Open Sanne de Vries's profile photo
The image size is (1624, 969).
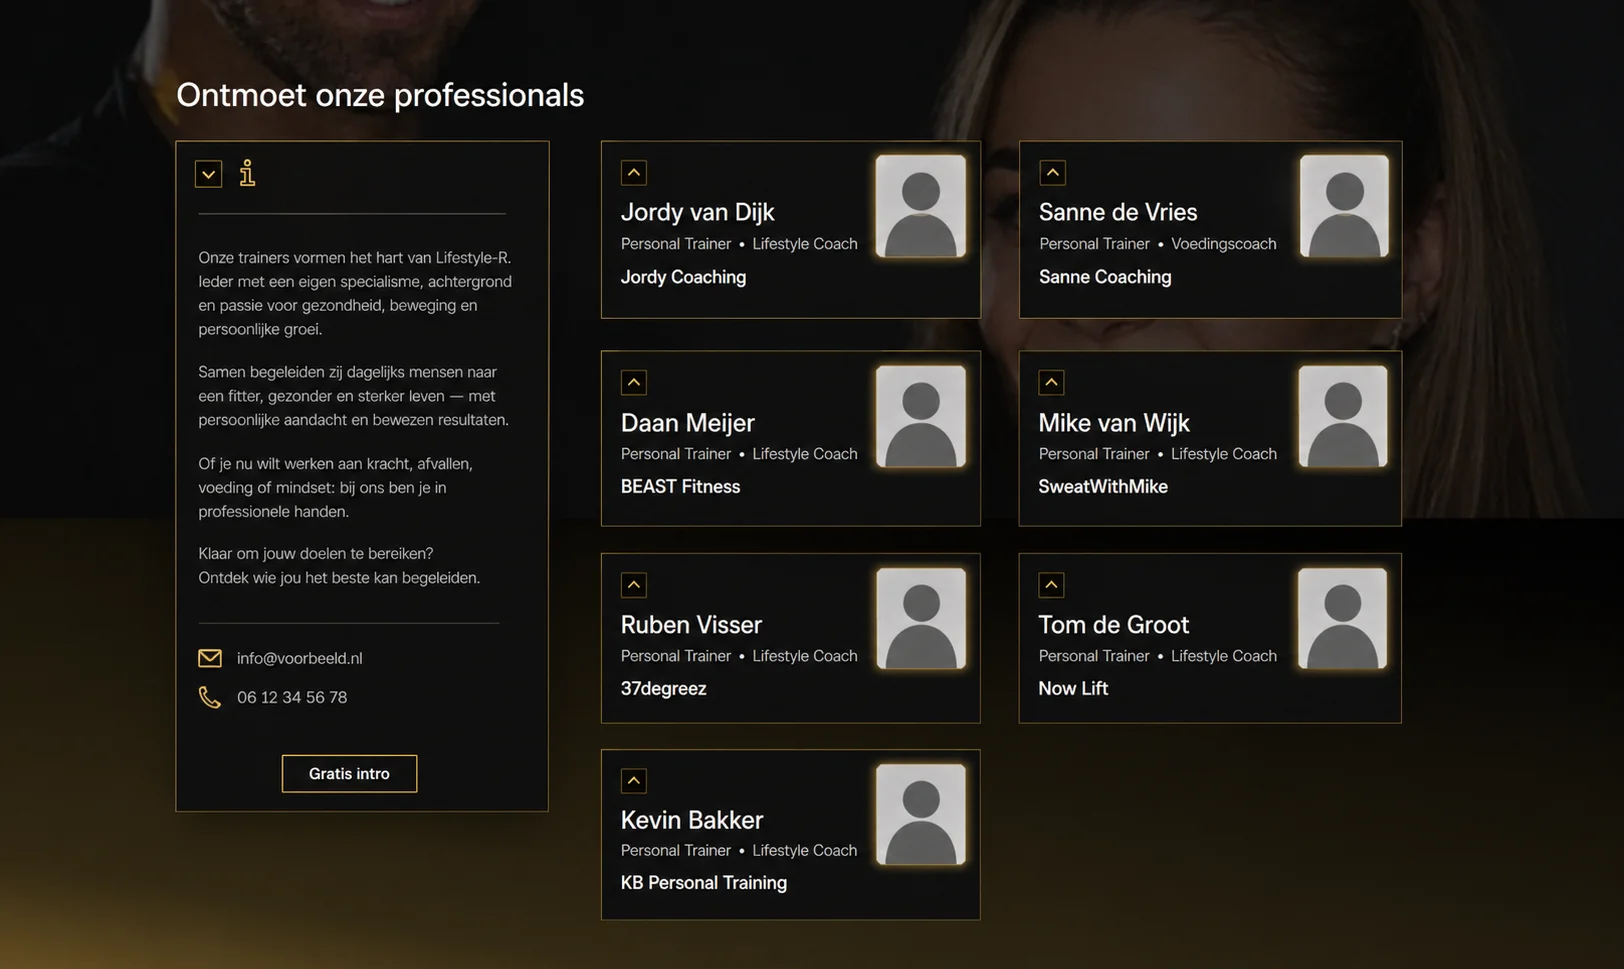(x=1344, y=206)
